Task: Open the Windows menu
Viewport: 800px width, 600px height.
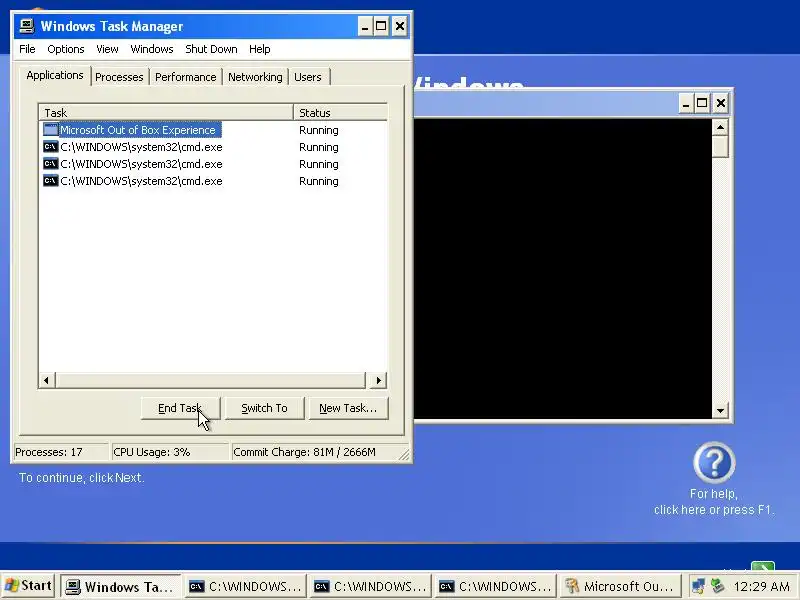Action: click(152, 49)
